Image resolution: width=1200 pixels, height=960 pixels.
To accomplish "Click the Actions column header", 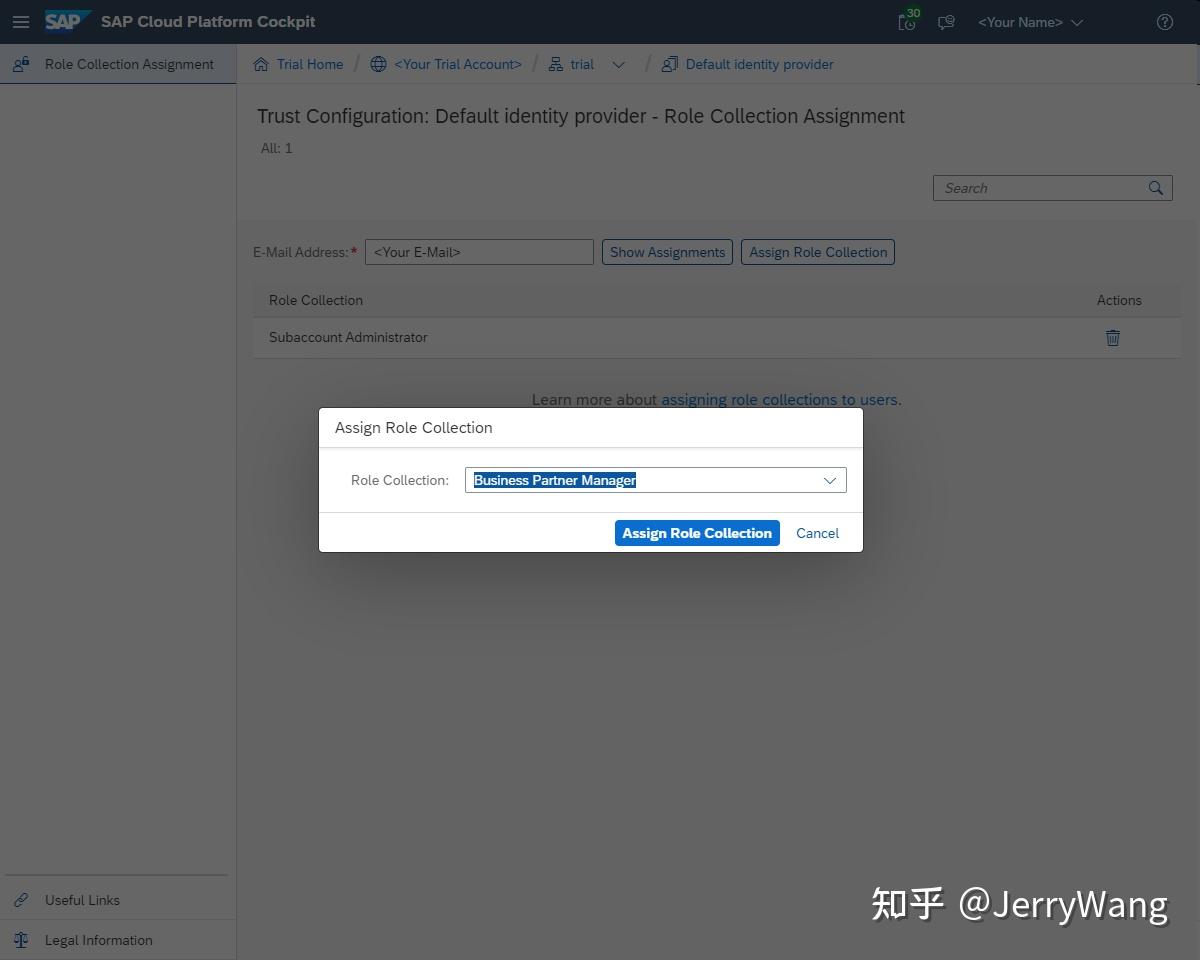I will tap(1119, 300).
